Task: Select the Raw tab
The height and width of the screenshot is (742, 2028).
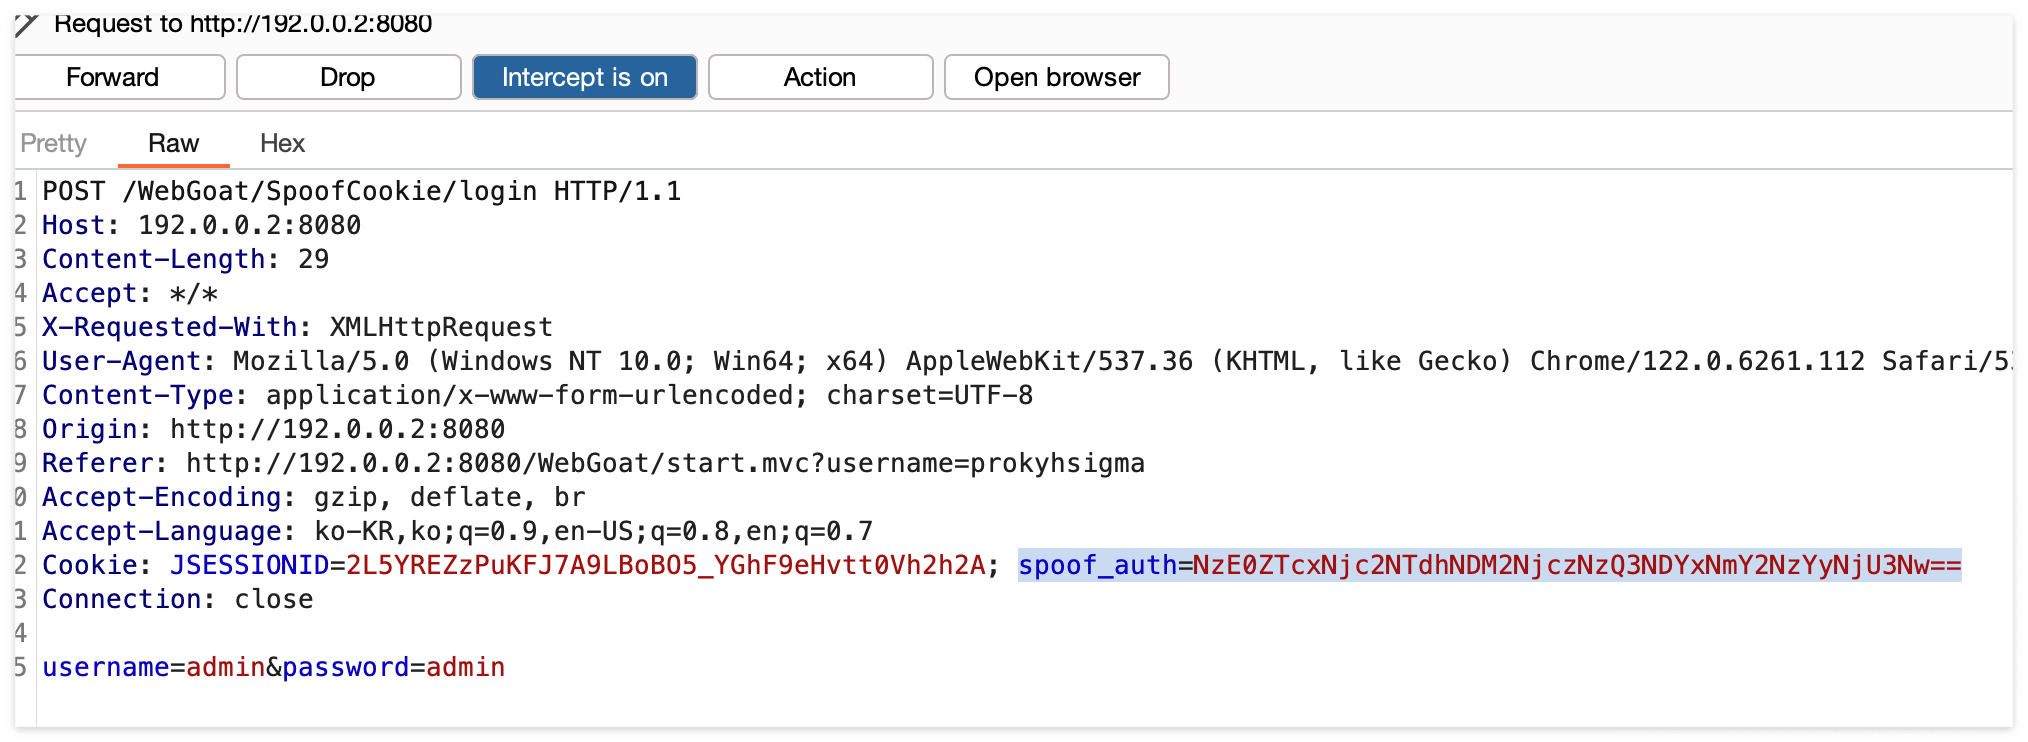Action: [174, 143]
